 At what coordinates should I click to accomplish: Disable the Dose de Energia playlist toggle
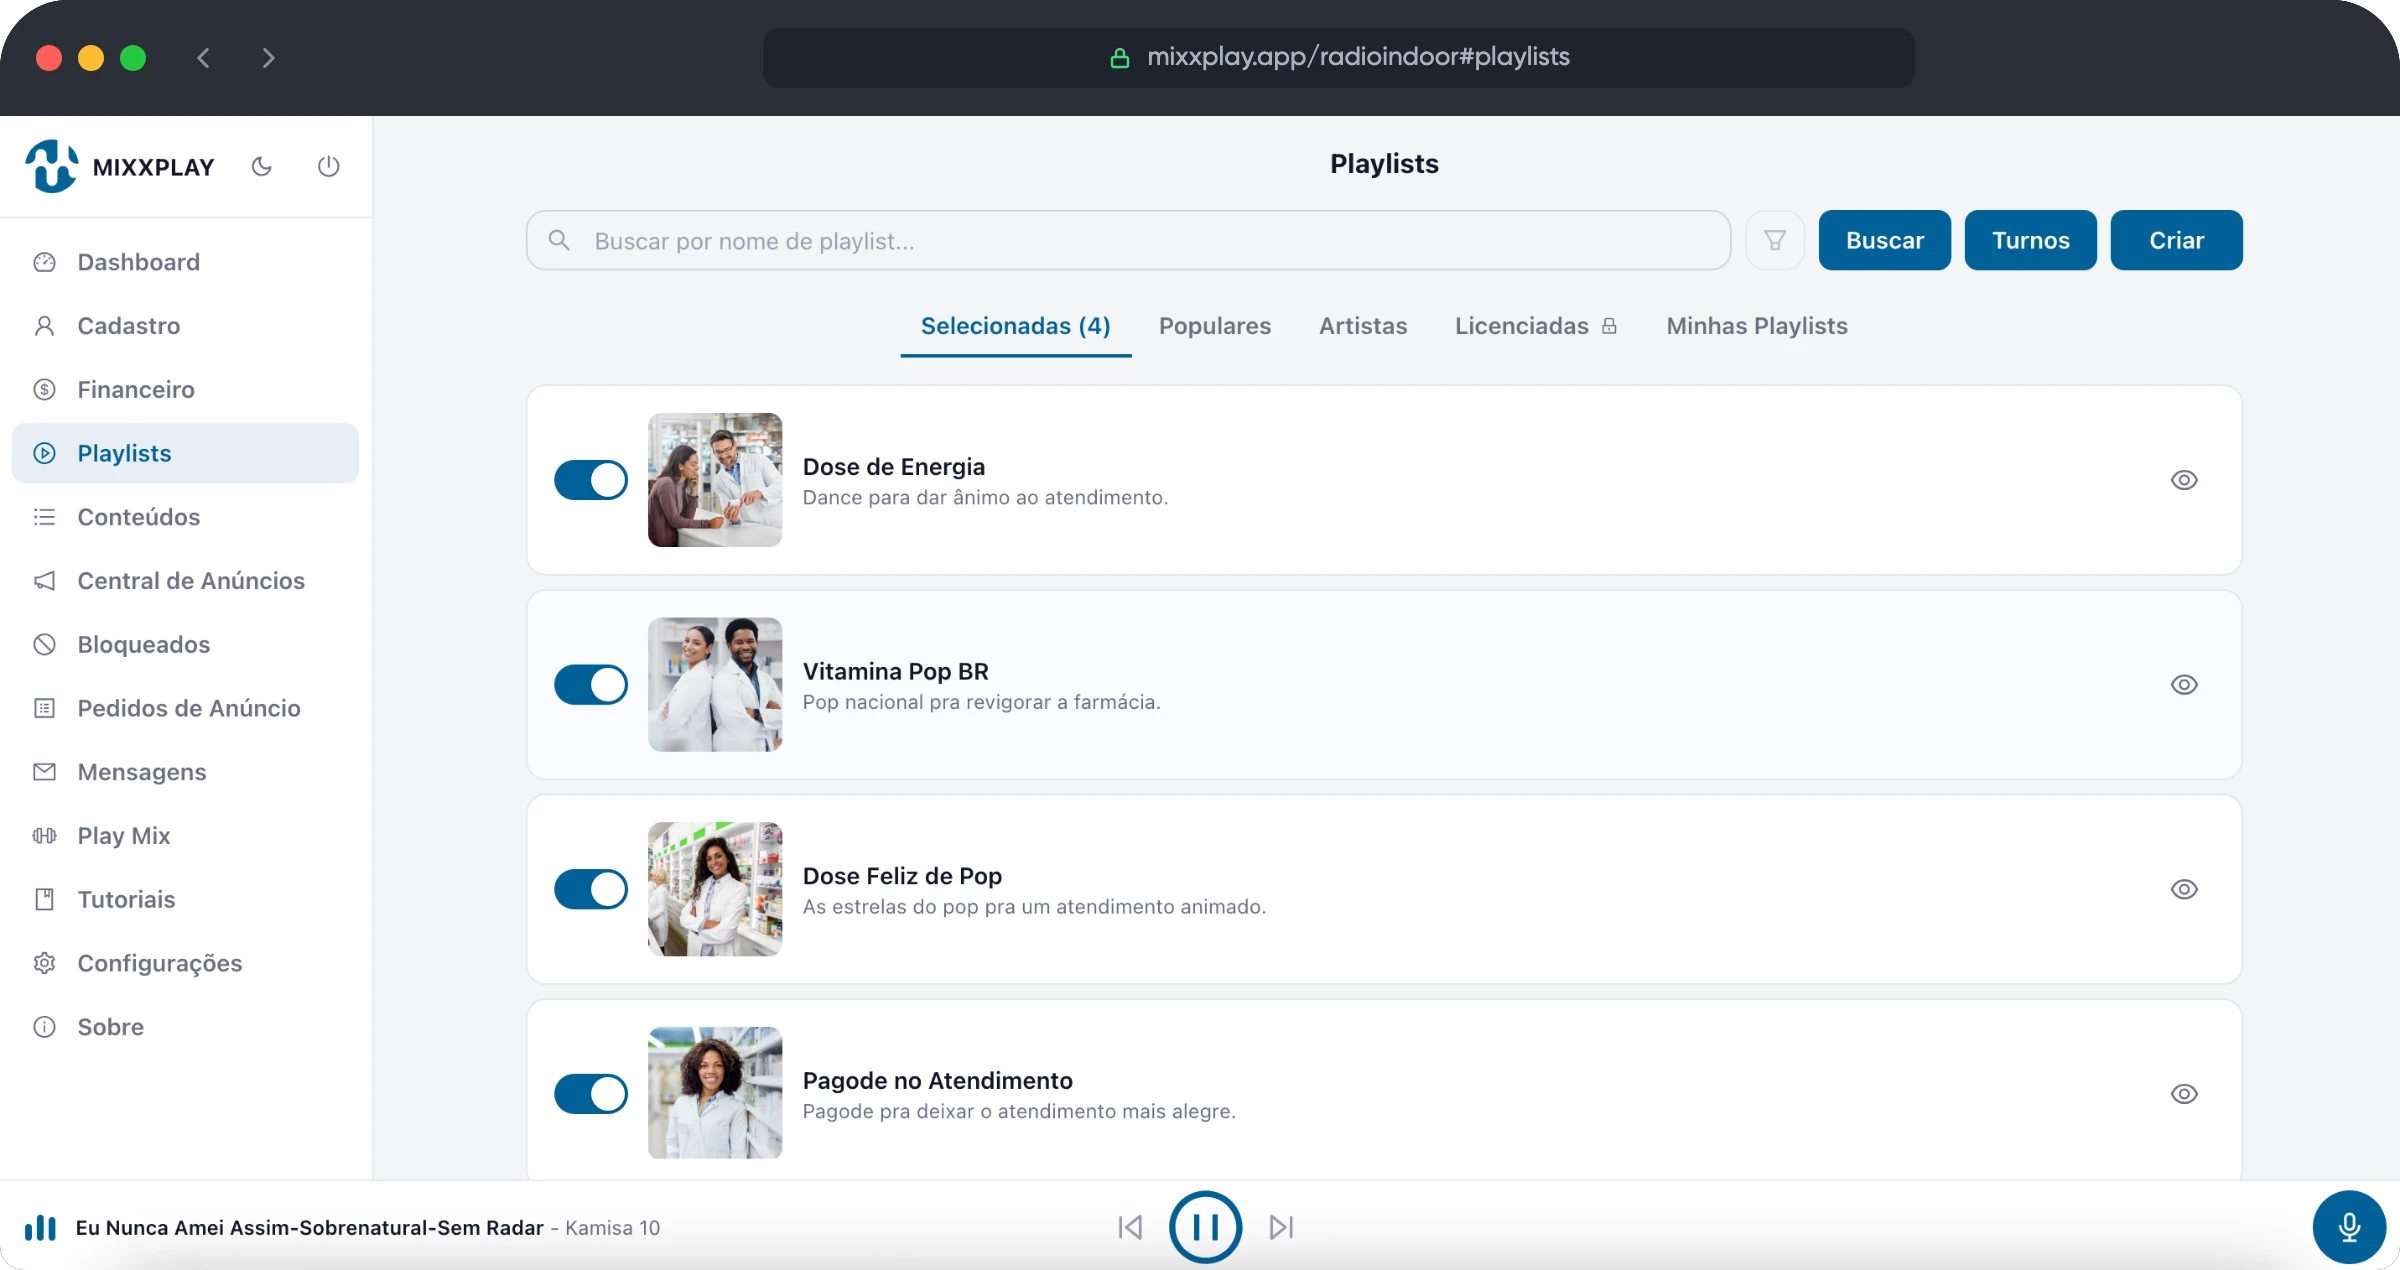pyautogui.click(x=591, y=480)
